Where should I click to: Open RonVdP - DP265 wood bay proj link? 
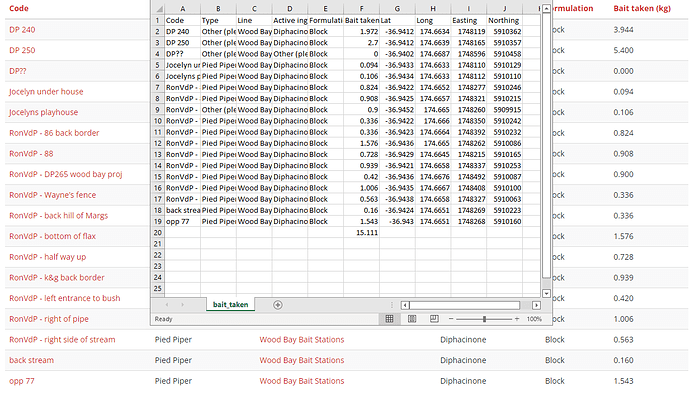point(66,174)
